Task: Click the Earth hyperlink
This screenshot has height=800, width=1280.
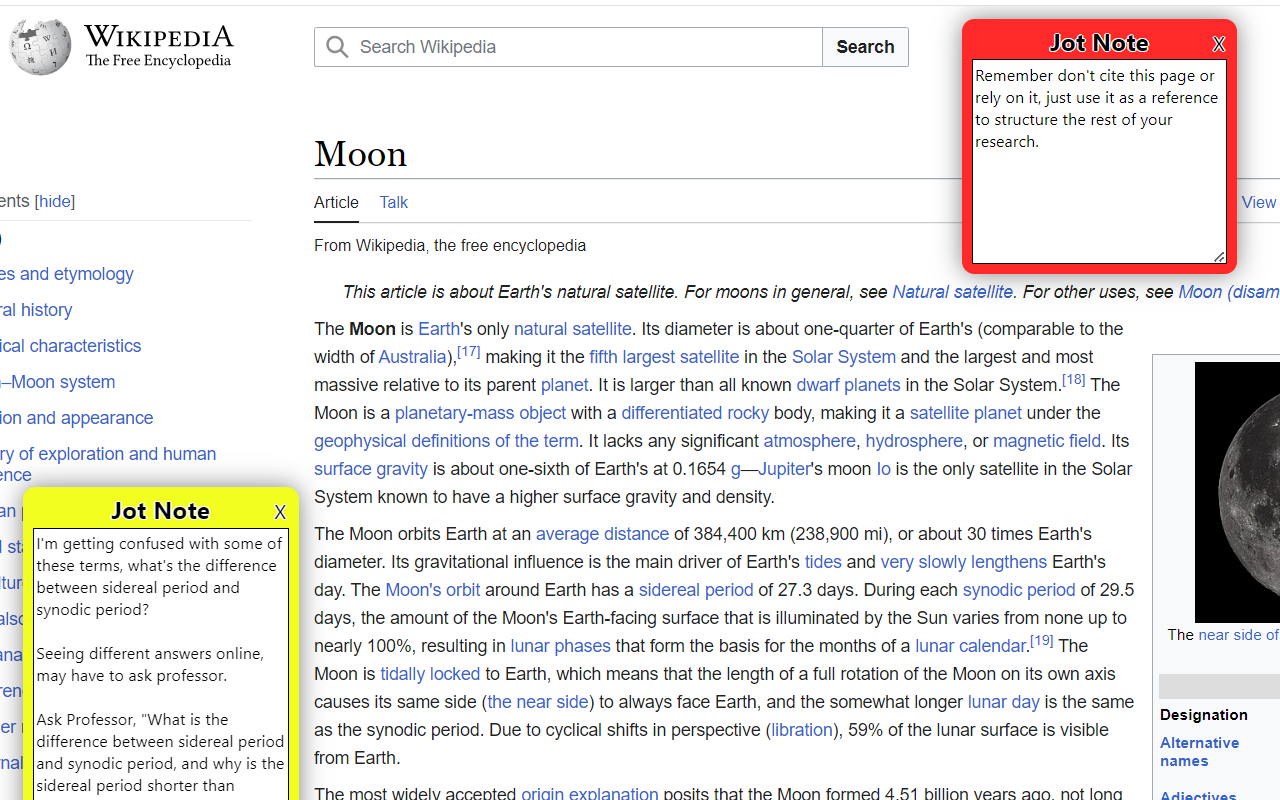Action: click(x=439, y=329)
